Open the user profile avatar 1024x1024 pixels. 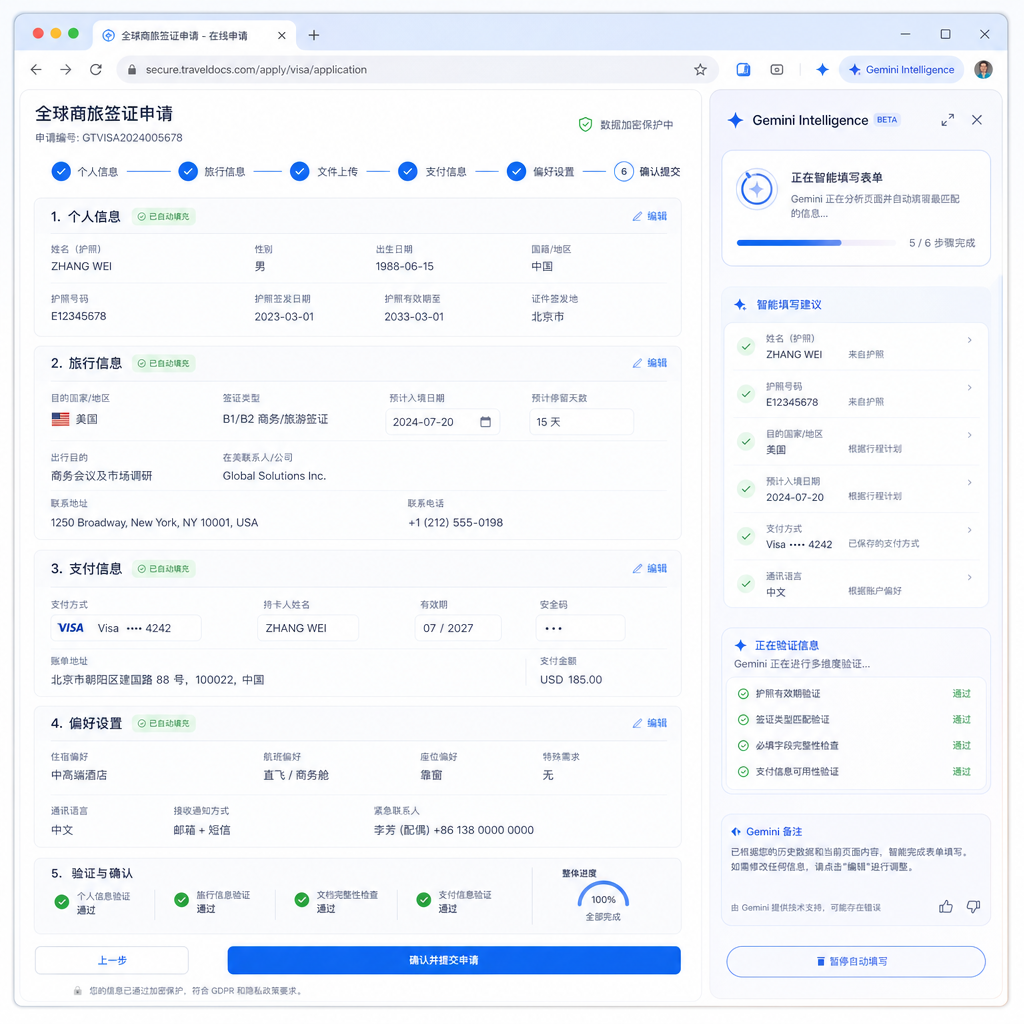[x=984, y=69]
